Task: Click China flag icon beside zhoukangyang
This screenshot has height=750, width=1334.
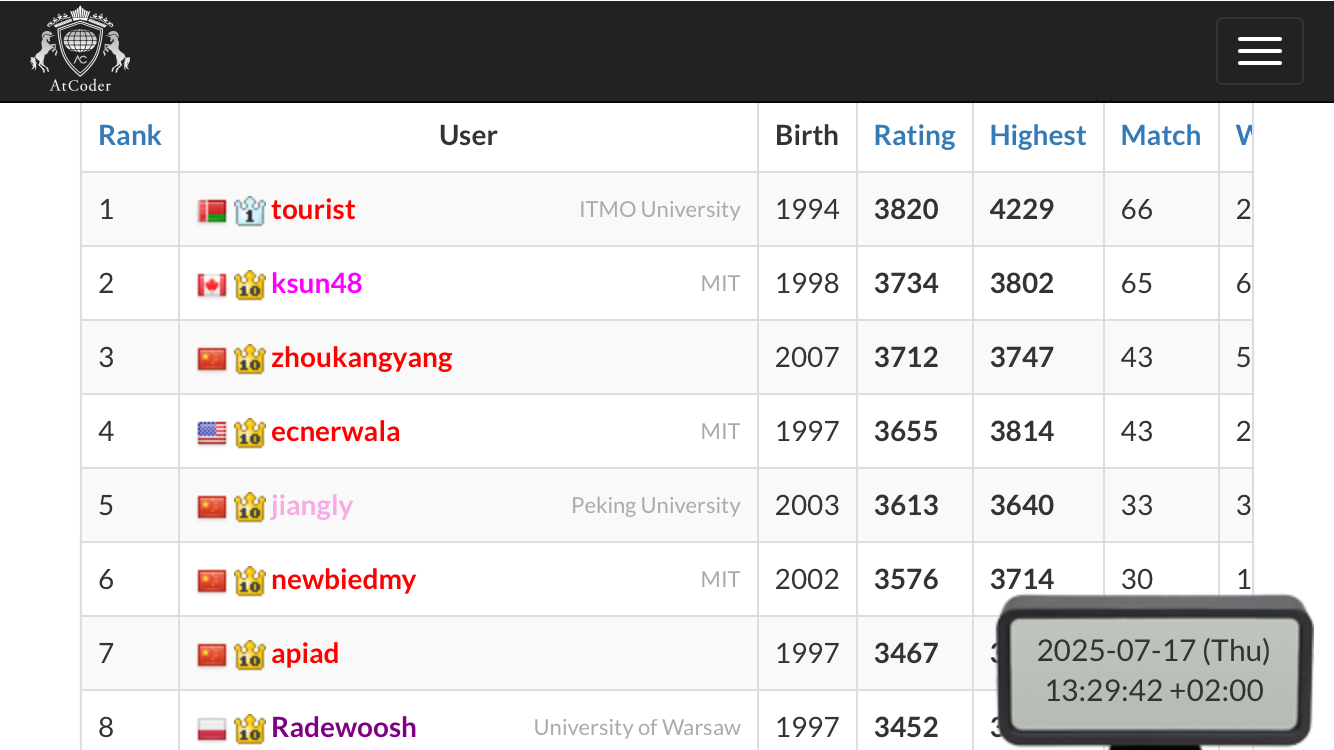Action: (212, 359)
